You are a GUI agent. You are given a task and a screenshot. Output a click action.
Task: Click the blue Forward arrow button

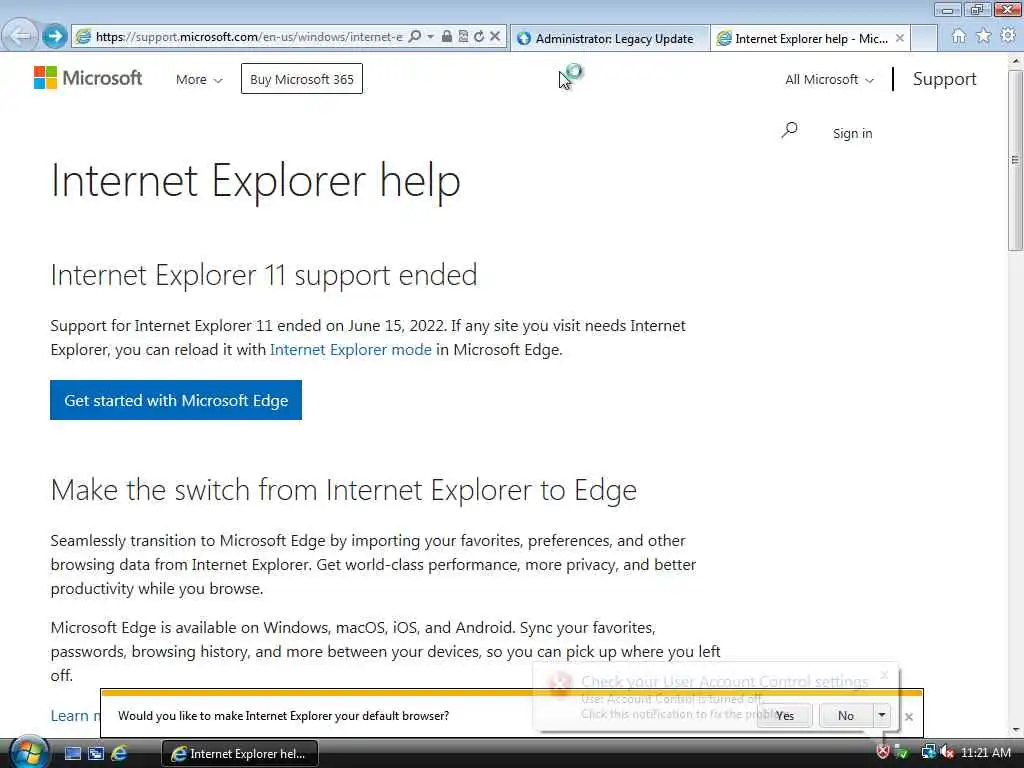point(55,36)
